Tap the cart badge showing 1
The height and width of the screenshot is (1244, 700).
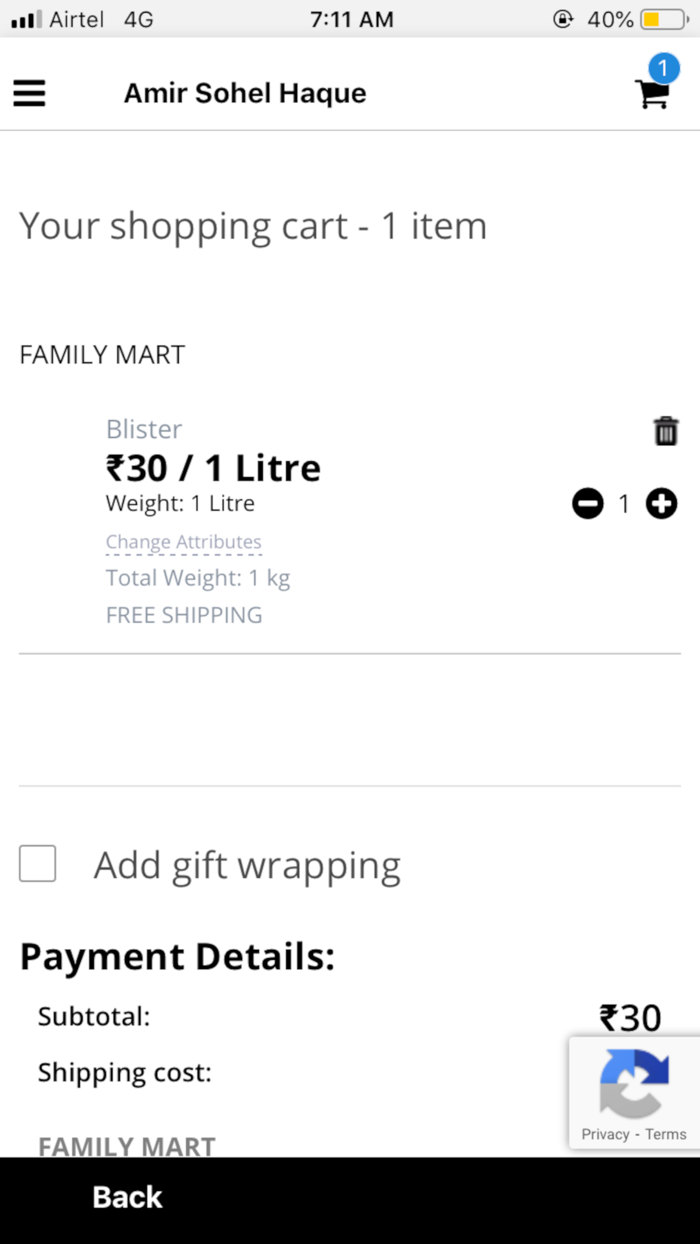click(664, 68)
